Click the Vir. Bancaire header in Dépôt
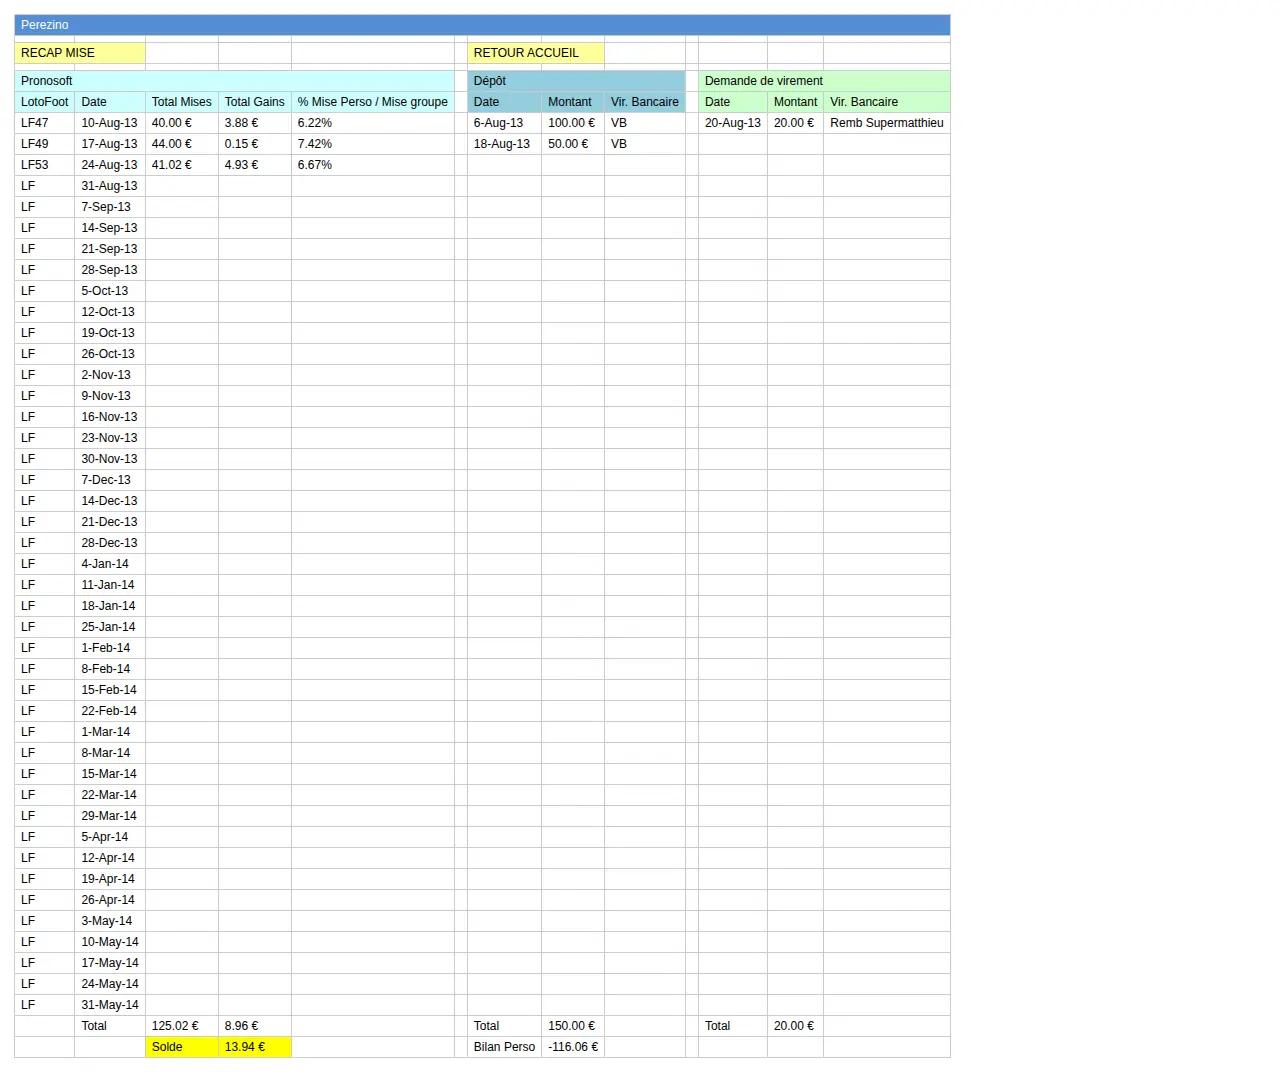The width and height of the screenshot is (1280, 1072). pyautogui.click(x=645, y=102)
